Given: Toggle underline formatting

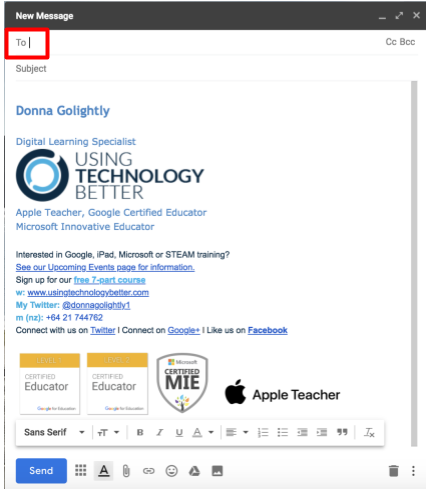Looking at the screenshot, I should pos(179,433).
